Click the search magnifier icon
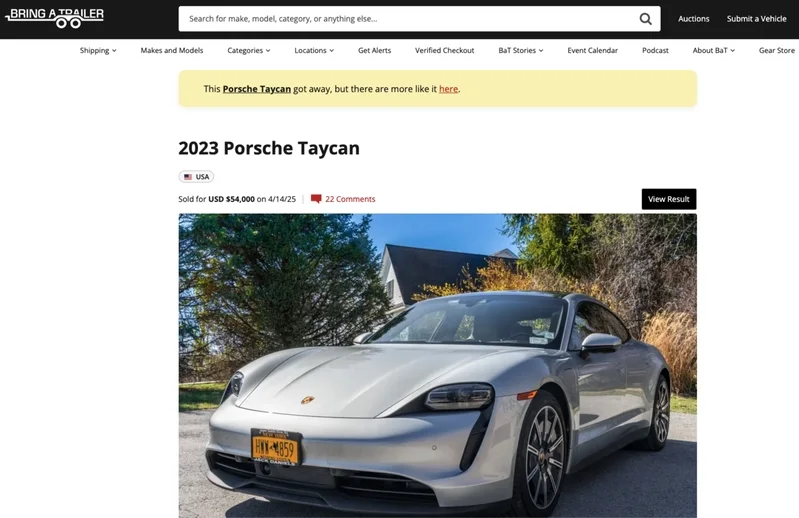799x518 pixels. (x=645, y=19)
